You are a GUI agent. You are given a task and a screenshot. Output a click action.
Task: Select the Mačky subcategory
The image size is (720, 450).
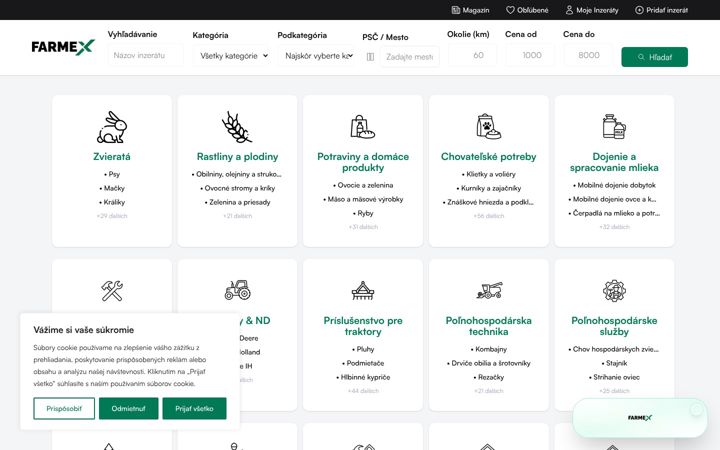[112, 188]
